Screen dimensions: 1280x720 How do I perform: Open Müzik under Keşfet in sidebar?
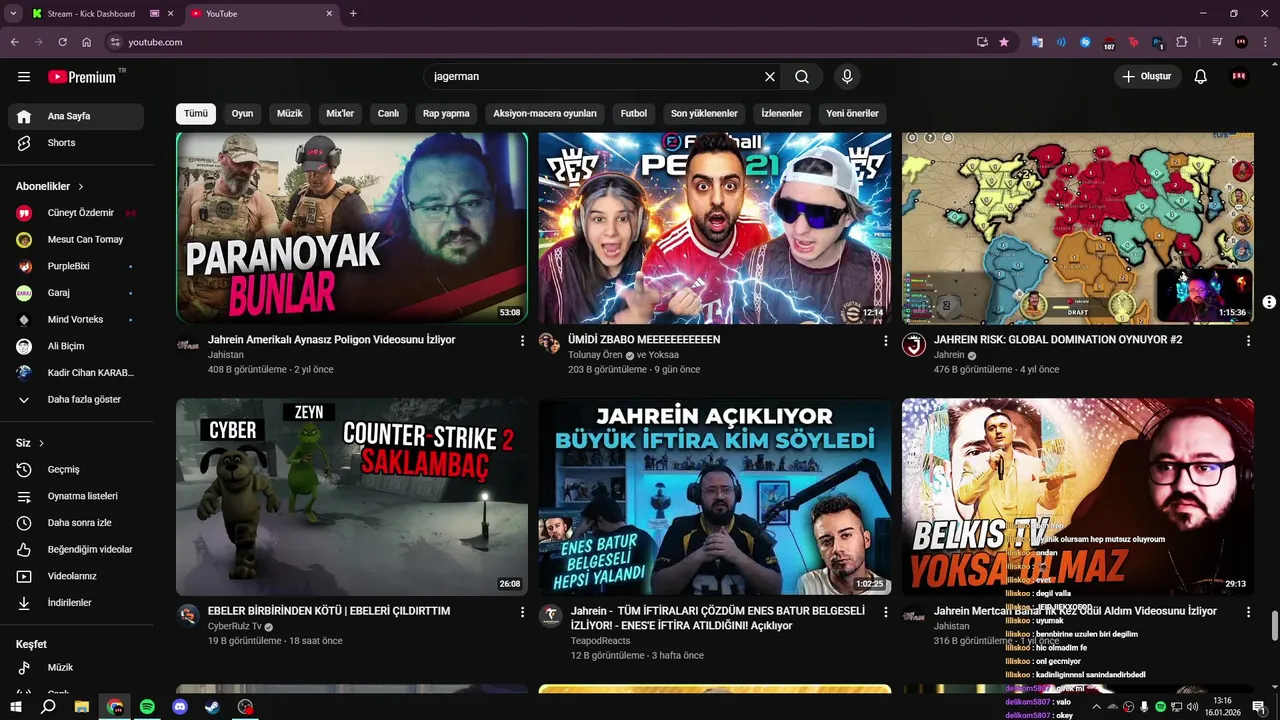click(x=76, y=667)
